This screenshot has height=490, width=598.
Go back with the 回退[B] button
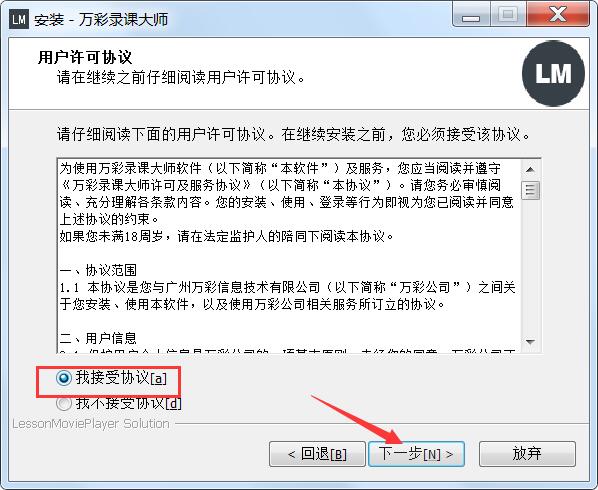pos(317,454)
